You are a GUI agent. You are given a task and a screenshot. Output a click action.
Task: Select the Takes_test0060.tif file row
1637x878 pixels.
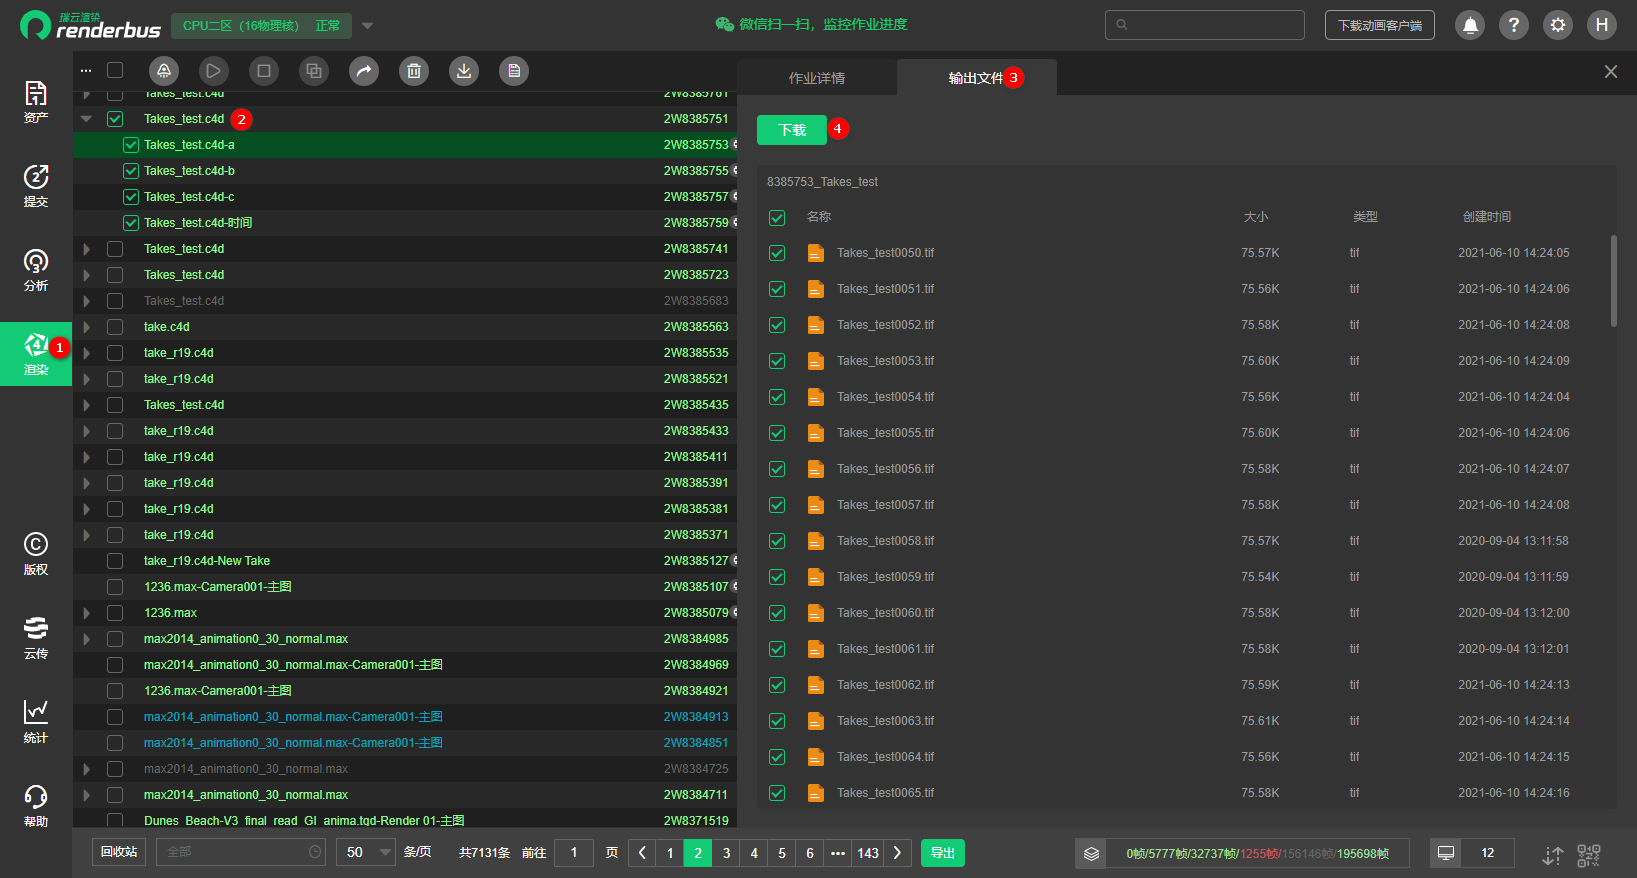point(1186,613)
